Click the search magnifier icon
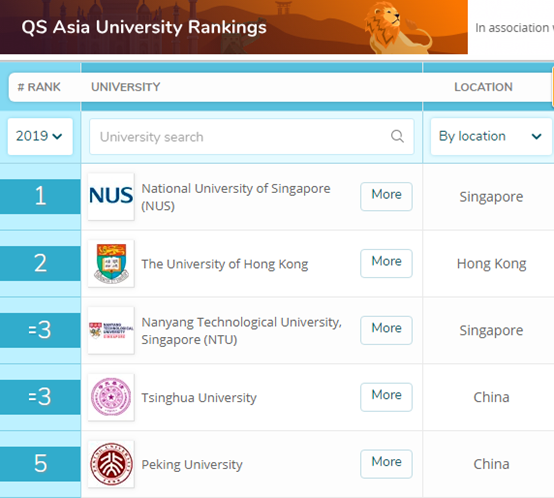The height and width of the screenshot is (498, 554). (x=397, y=136)
